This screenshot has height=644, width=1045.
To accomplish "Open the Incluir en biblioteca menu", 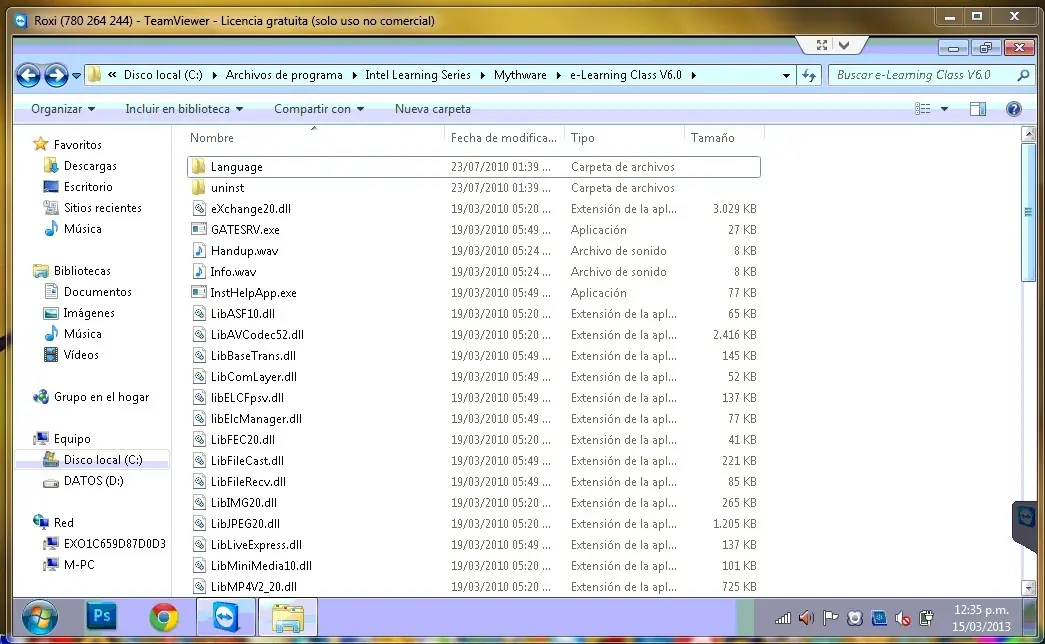I will [184, 109].
